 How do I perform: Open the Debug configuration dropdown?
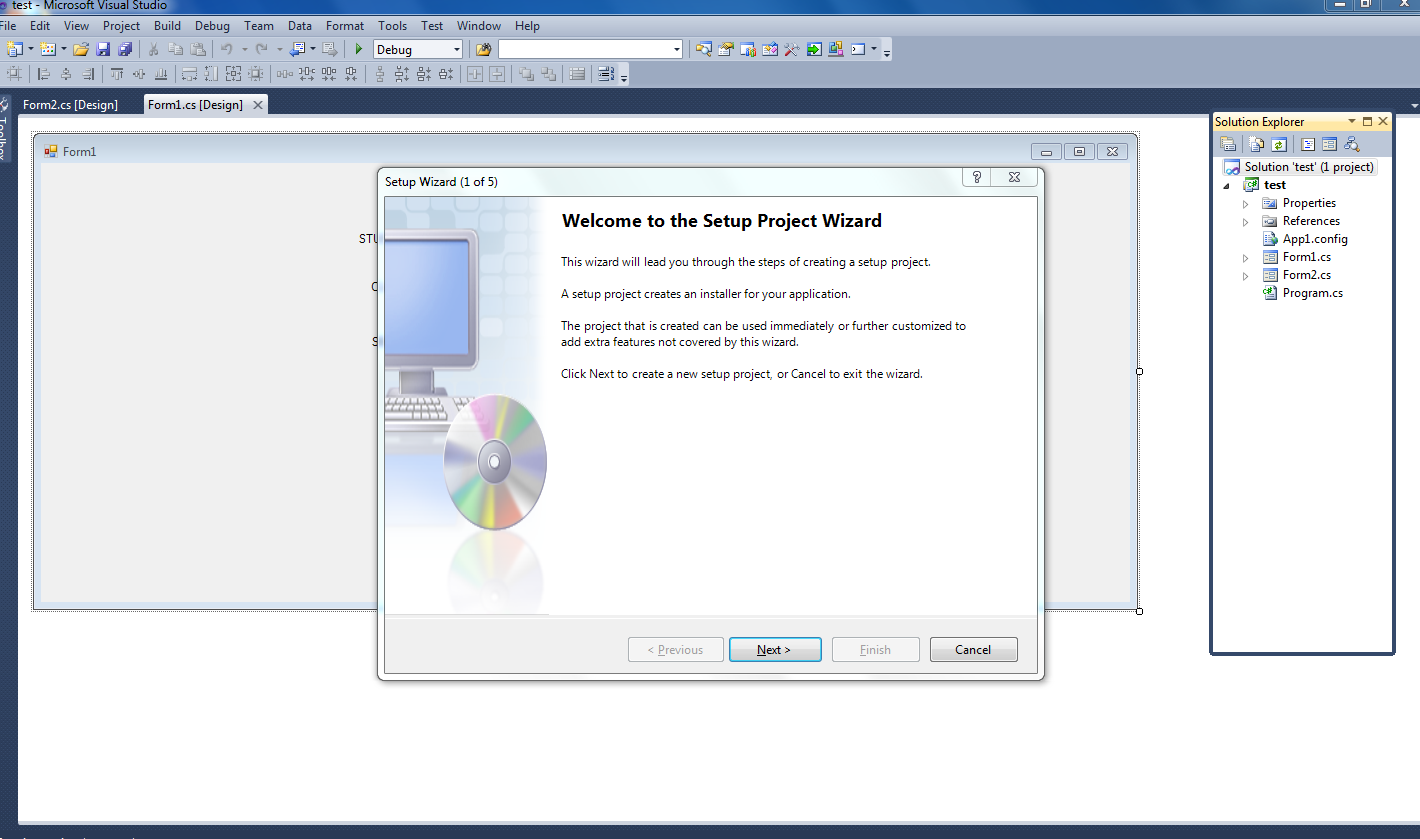456,48
